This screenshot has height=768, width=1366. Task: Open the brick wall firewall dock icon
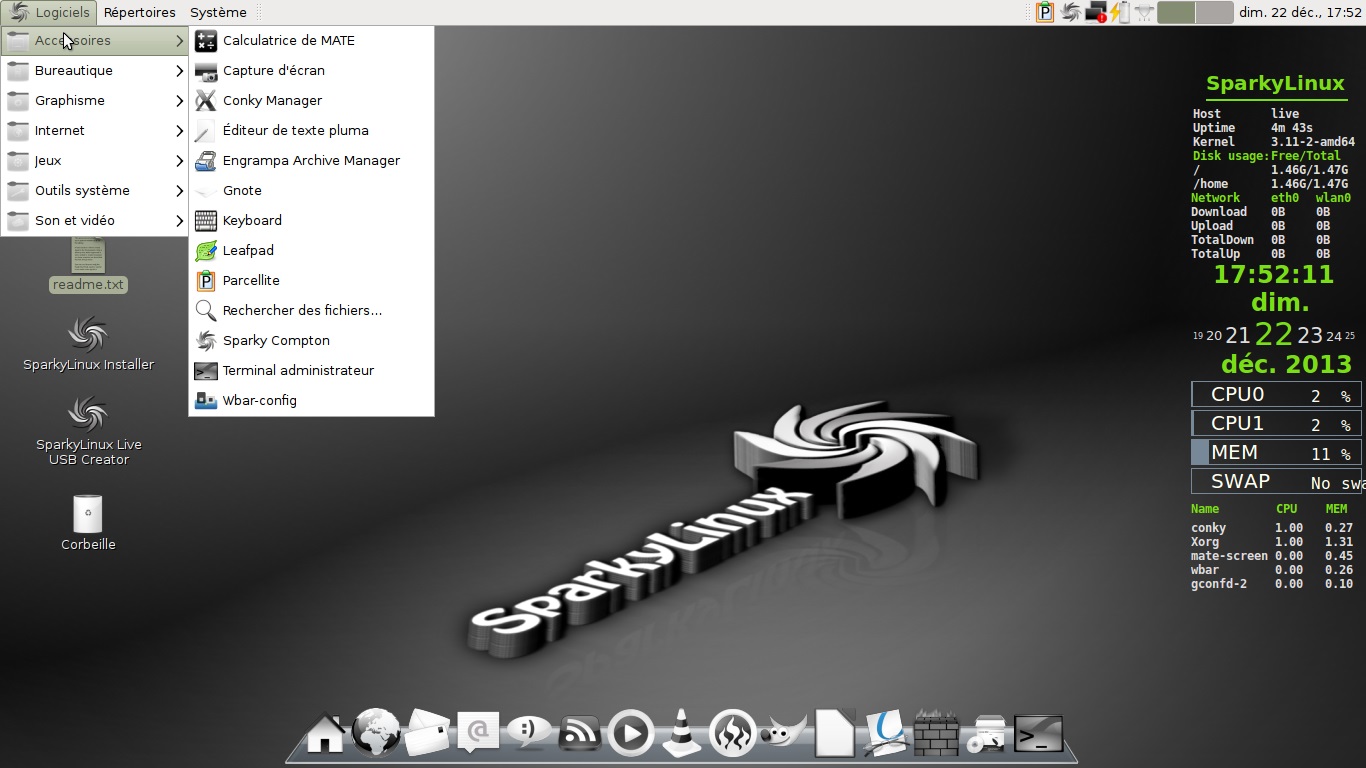(937, 734)
